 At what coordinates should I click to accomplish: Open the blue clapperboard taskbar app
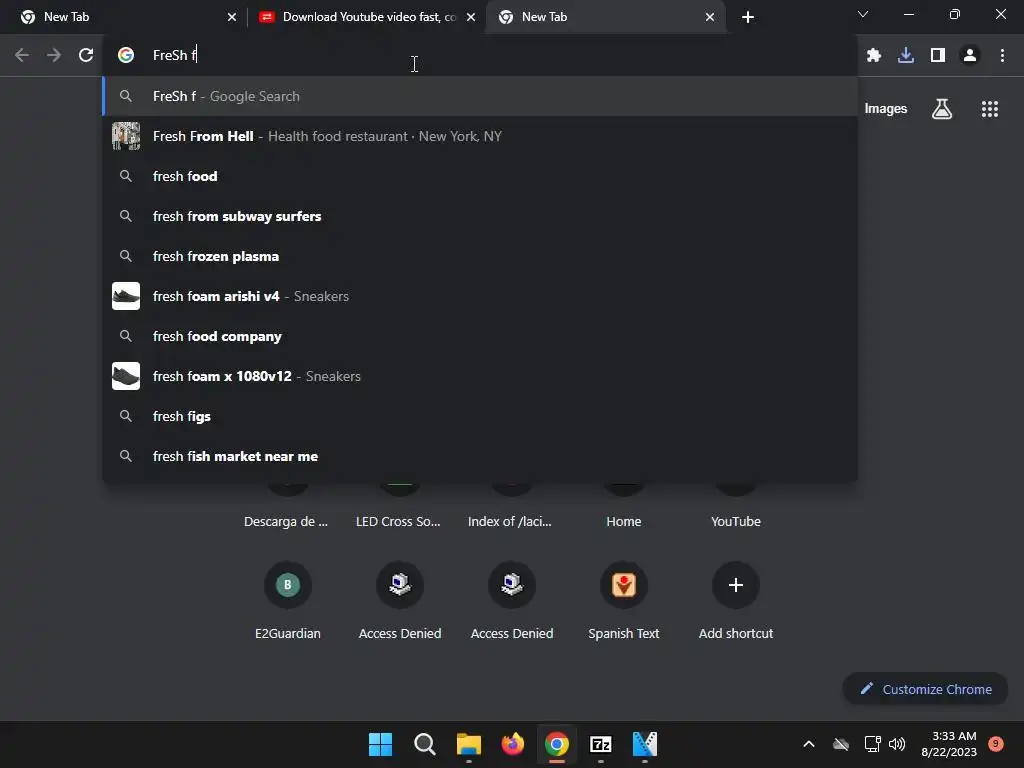pos(645,744)
